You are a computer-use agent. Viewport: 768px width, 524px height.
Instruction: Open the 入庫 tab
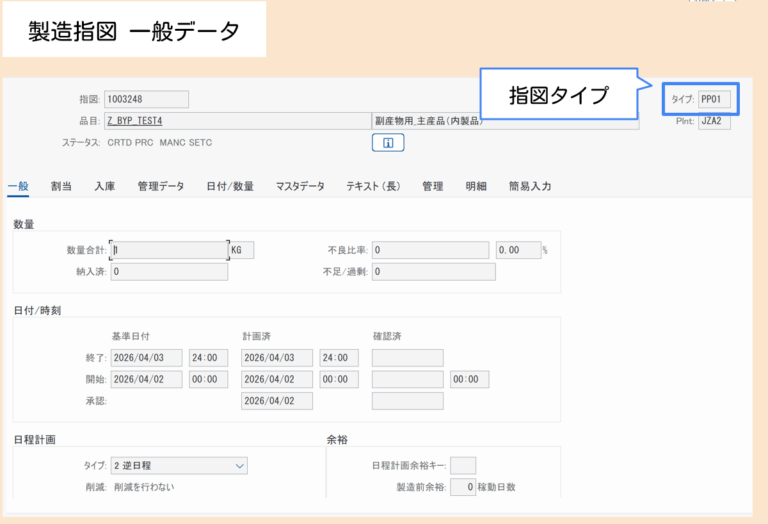coord(105,186)
